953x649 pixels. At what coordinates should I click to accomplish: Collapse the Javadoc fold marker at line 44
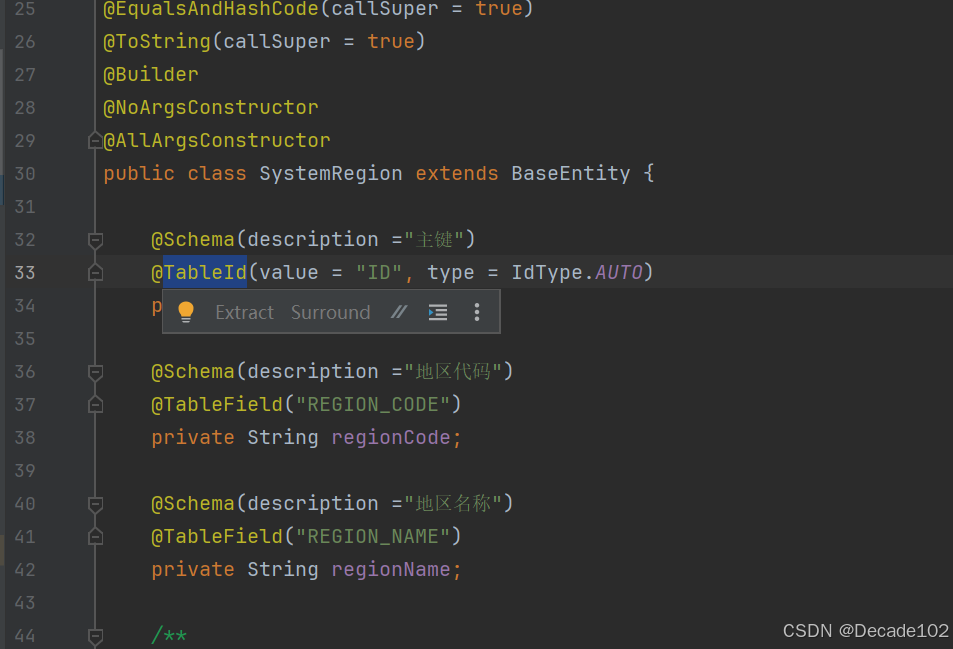click(95, 636)
